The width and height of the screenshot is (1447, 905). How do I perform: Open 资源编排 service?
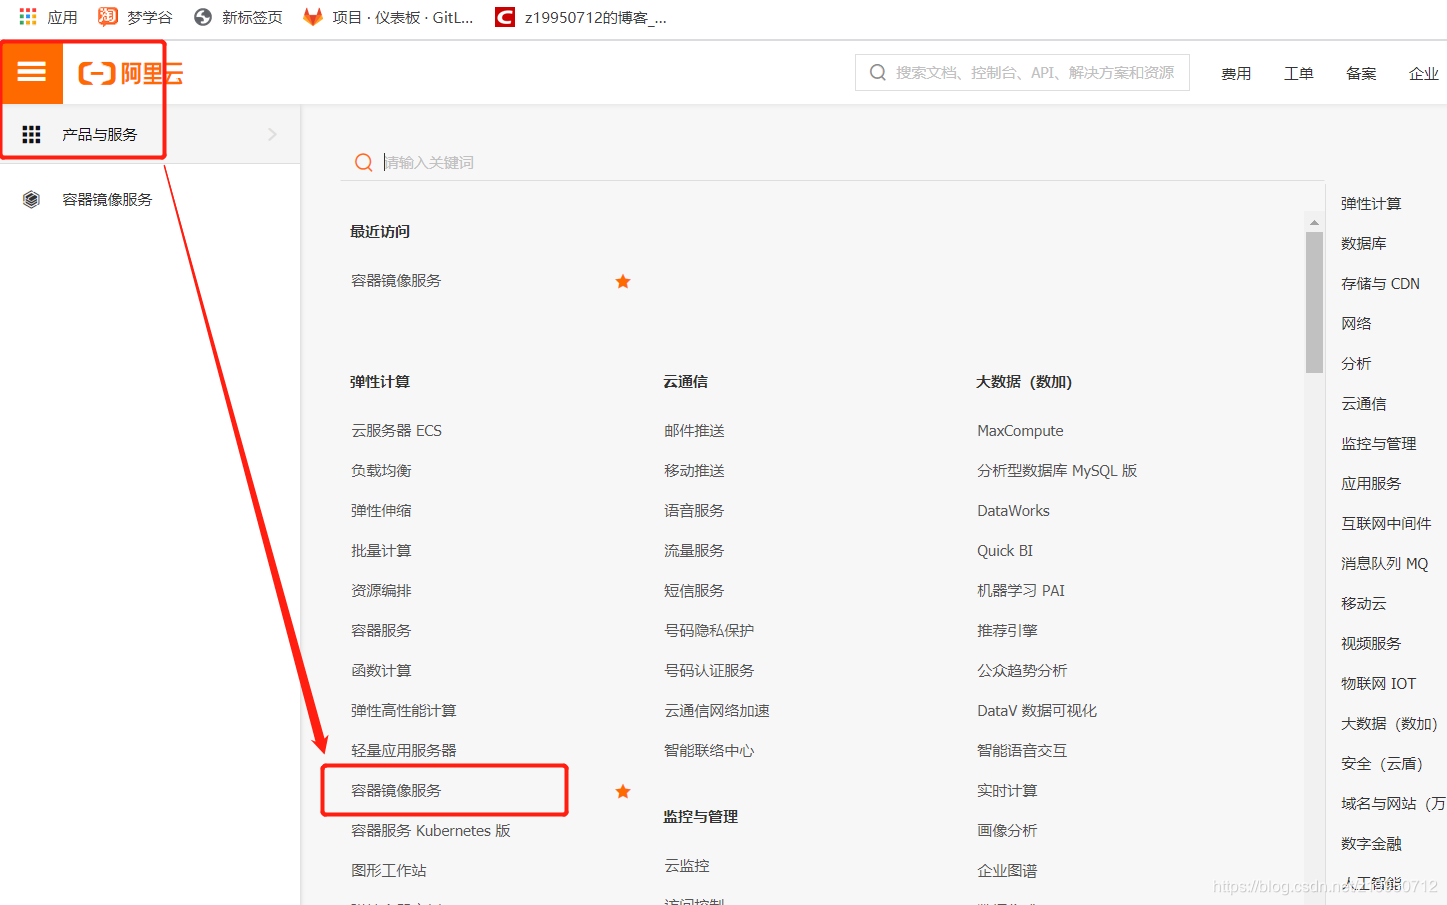point(381,591)
